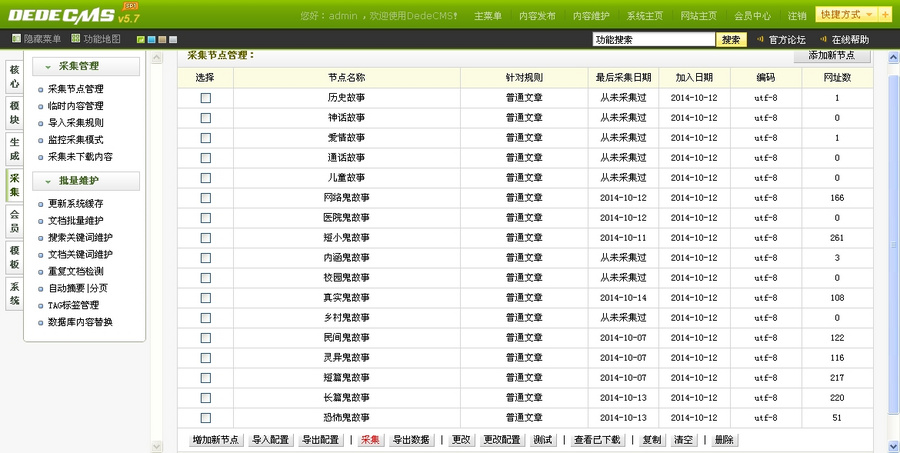Open the 官方论坛 forum link
This screenshot has width=900, height=453.
[787, 40]
